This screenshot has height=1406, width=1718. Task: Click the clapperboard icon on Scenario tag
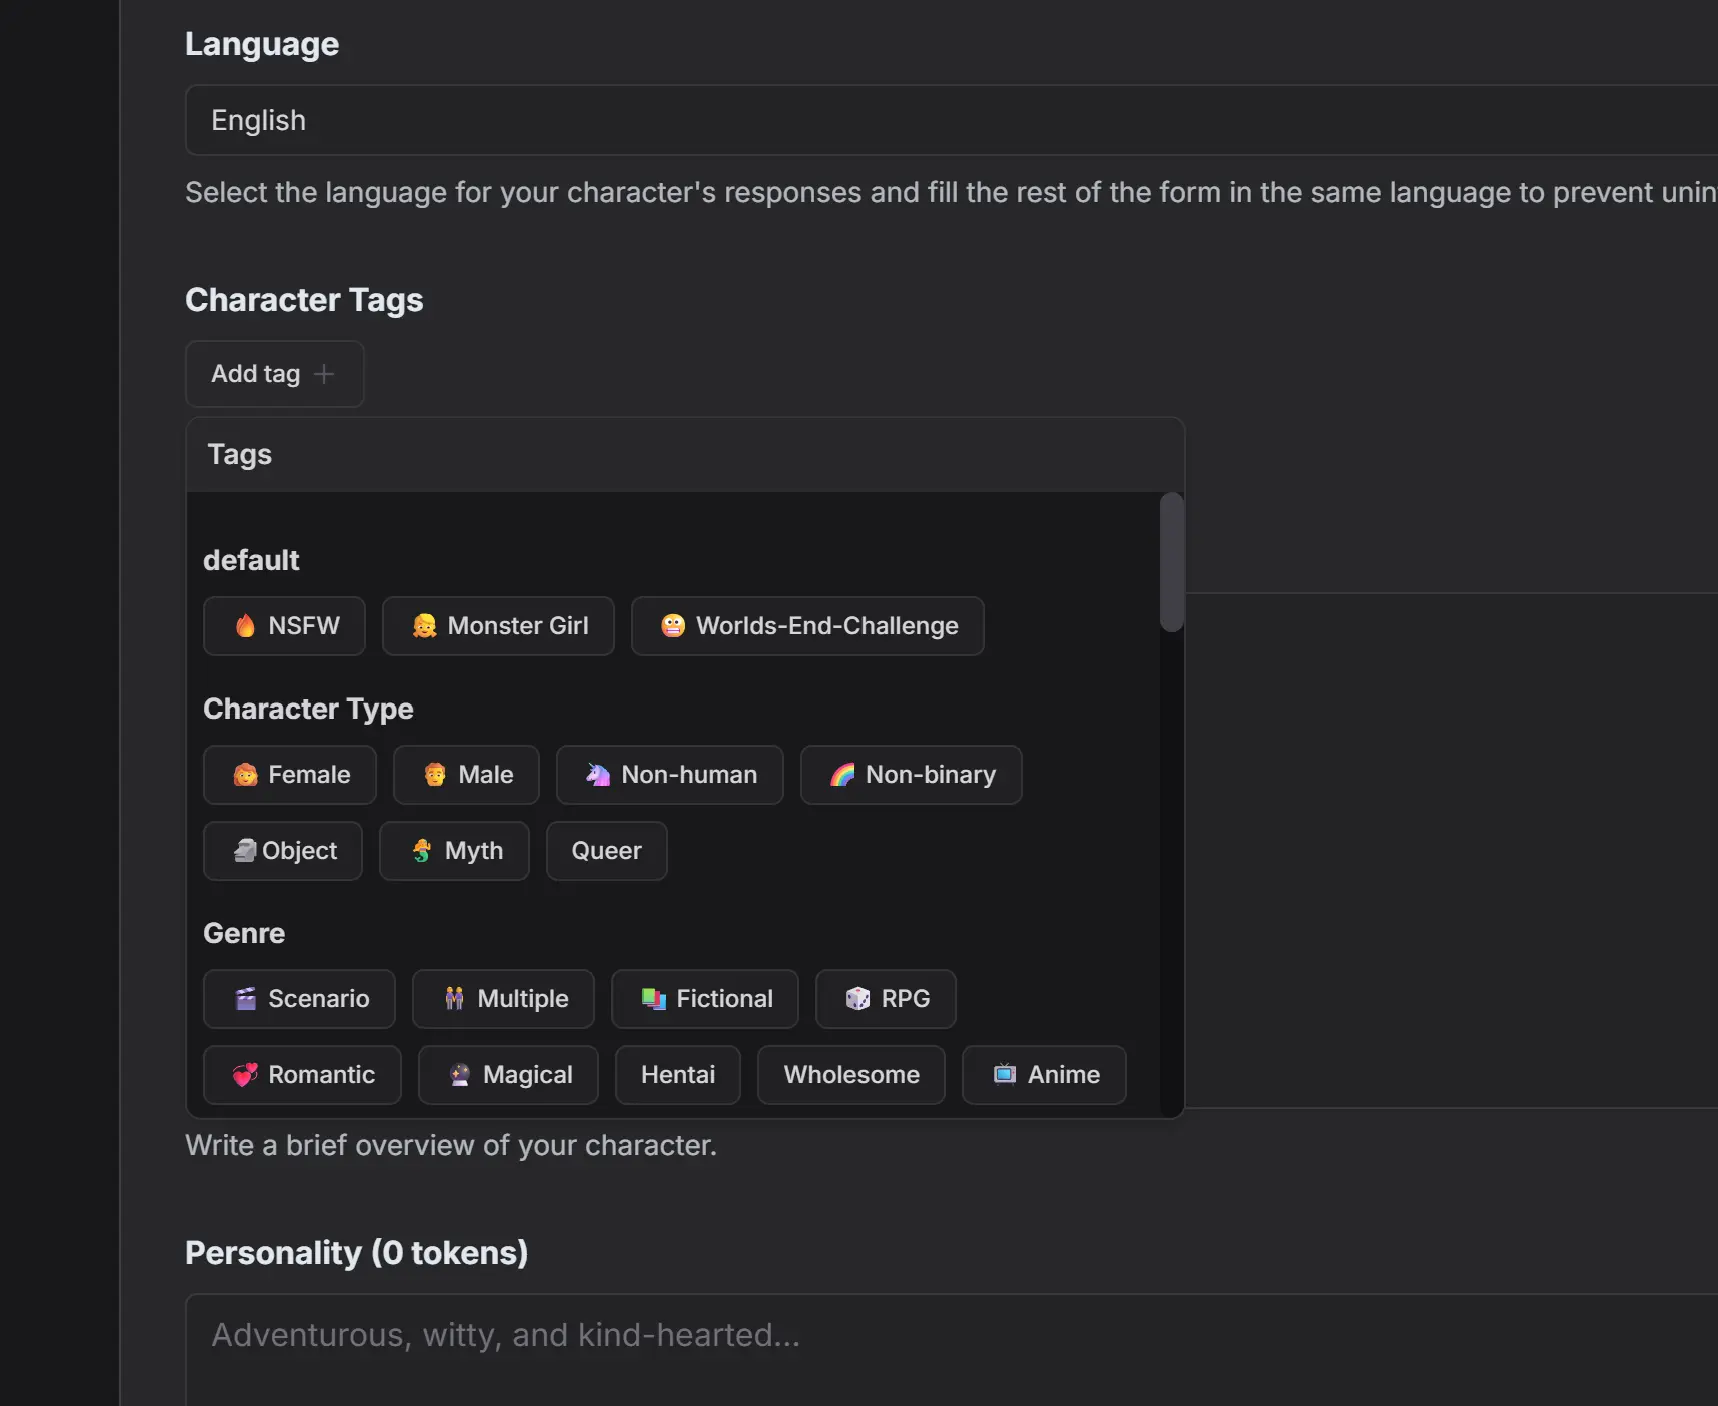pos(245,999)
